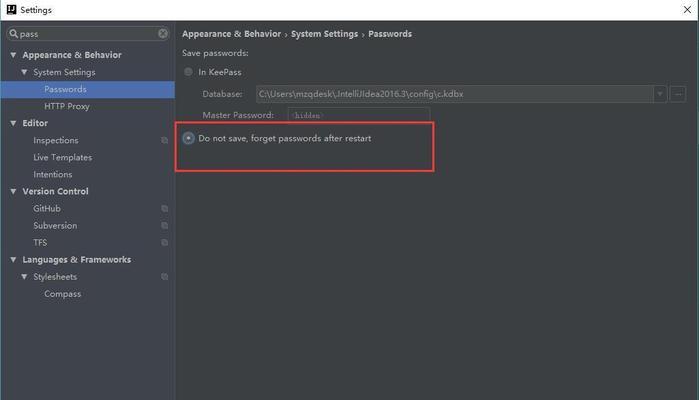Collapse the Version Control tree node
The width and height of the screenshot is (699, 400).
13,191
